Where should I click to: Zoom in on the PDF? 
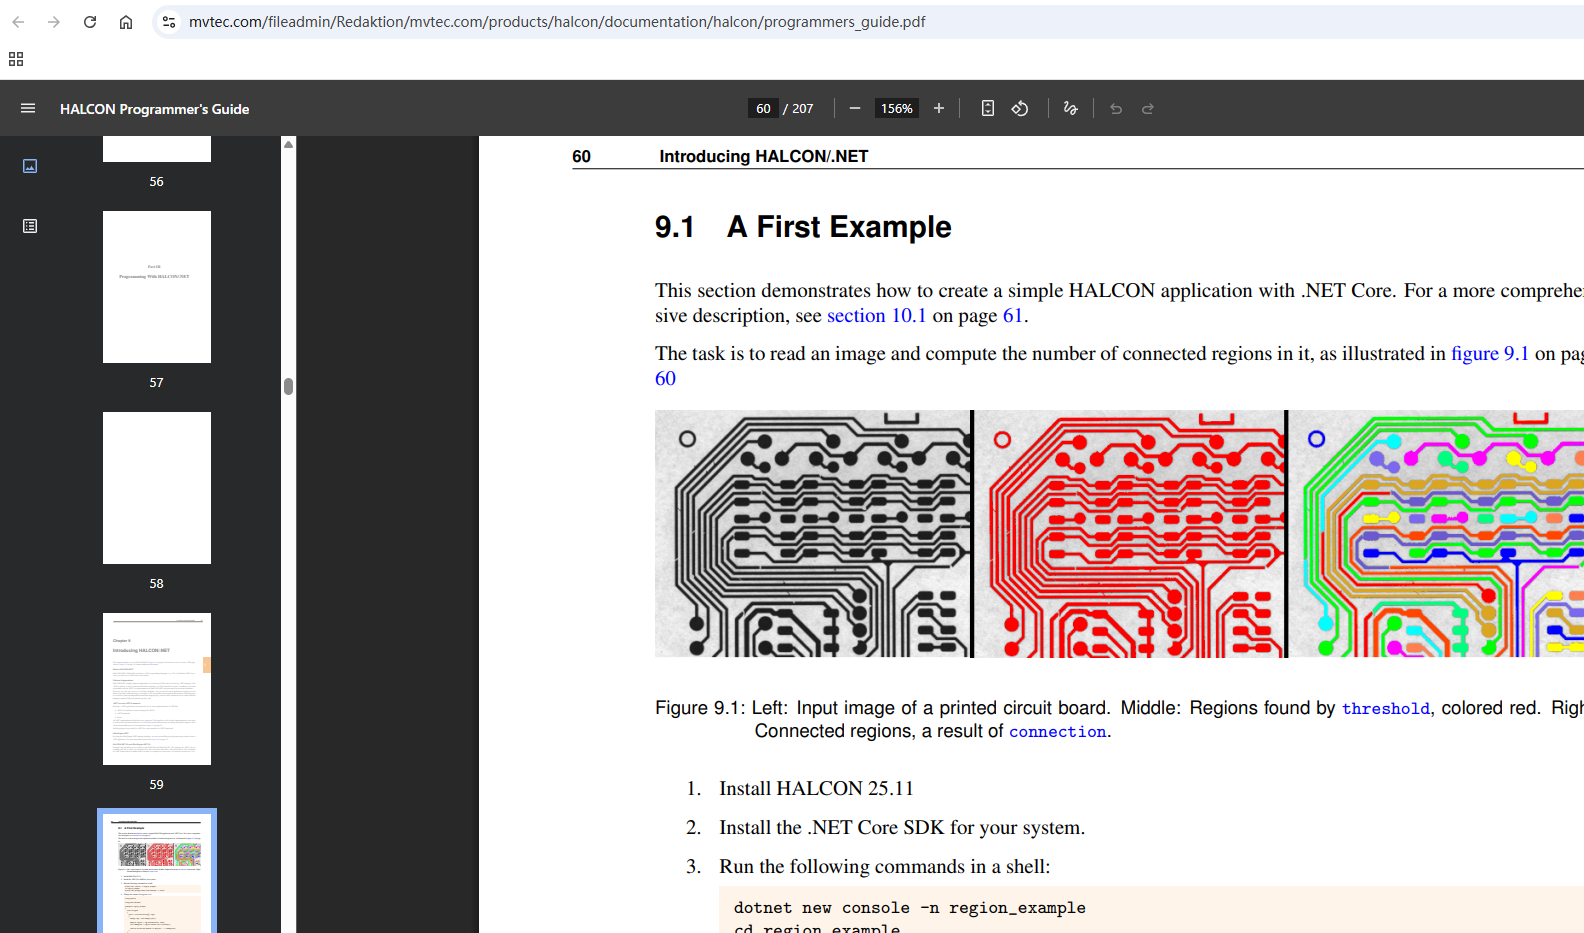(x=939, y=108)
